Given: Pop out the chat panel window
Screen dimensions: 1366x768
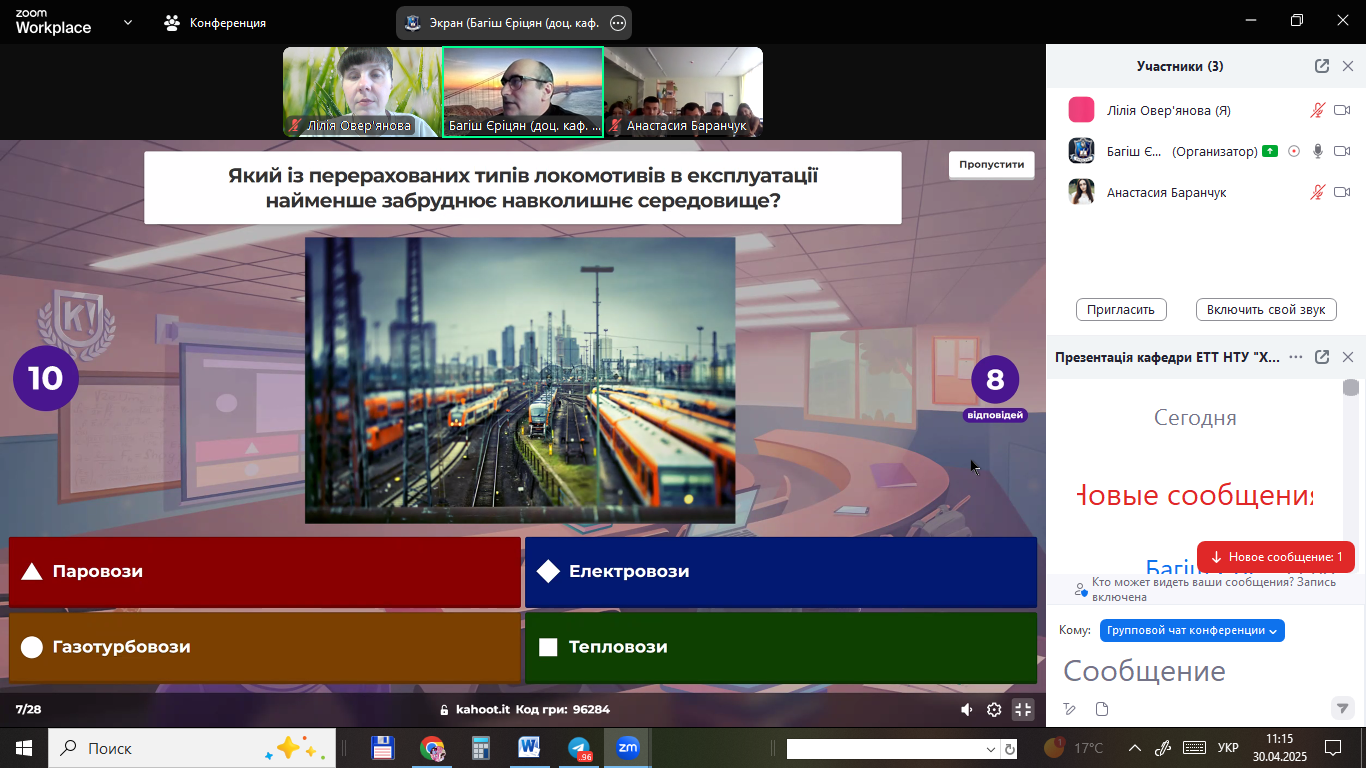Looking at the screenshot, I should pos(1321,357).
